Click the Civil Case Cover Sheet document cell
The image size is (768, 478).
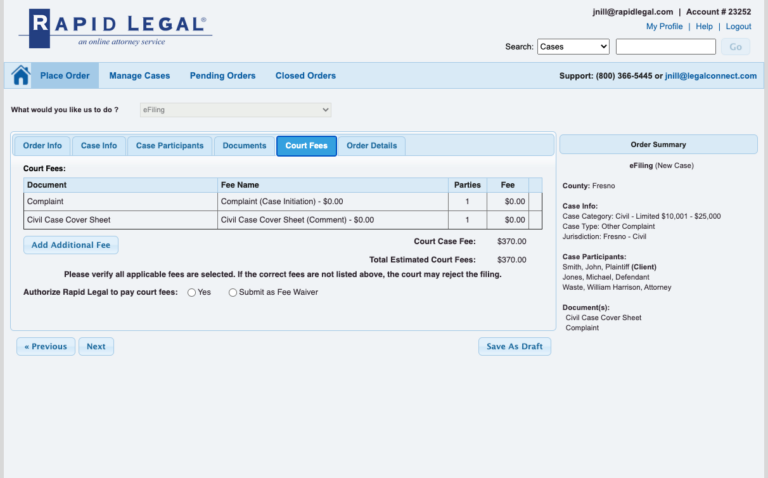coord(120,220)
